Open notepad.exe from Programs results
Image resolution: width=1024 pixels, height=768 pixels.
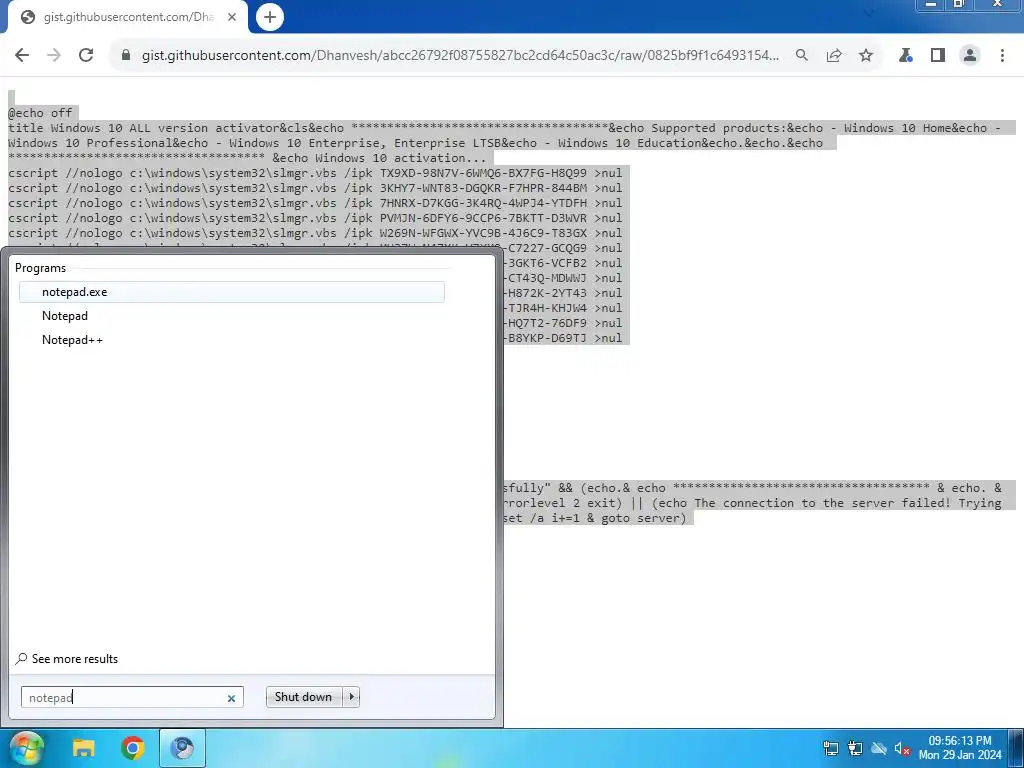[x=232, y=292]
